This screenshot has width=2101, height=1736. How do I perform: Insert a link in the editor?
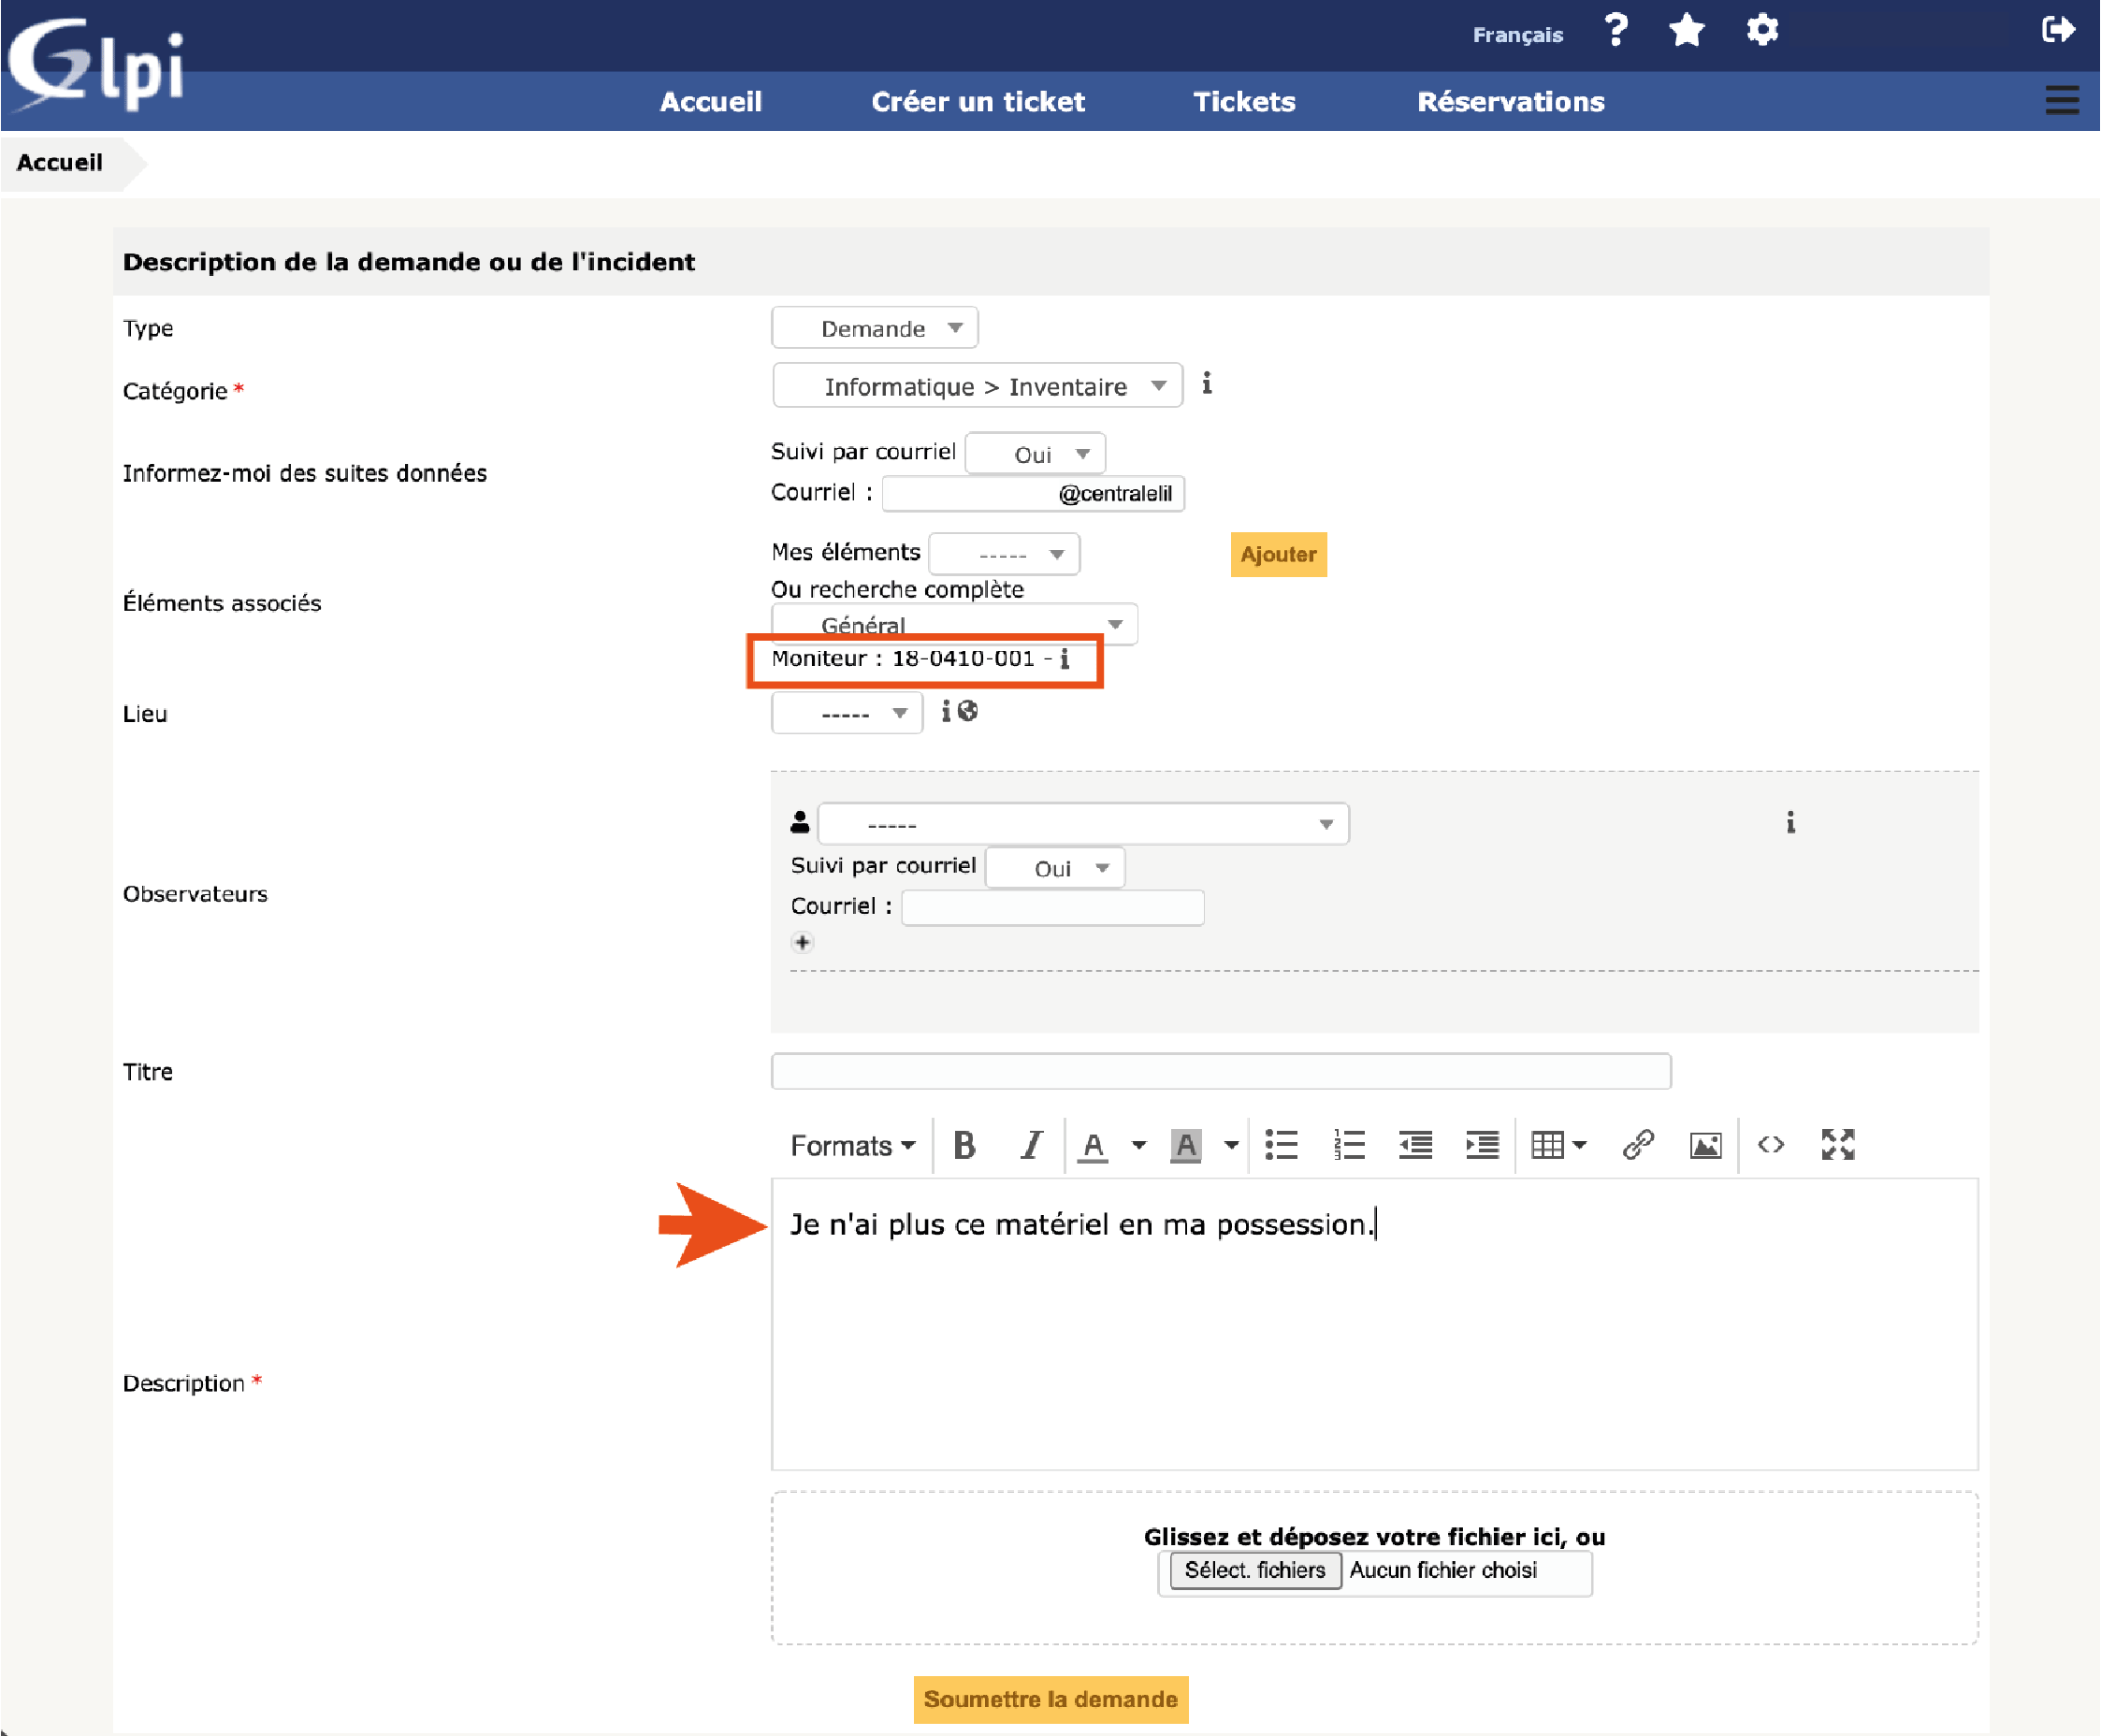1637,1145
